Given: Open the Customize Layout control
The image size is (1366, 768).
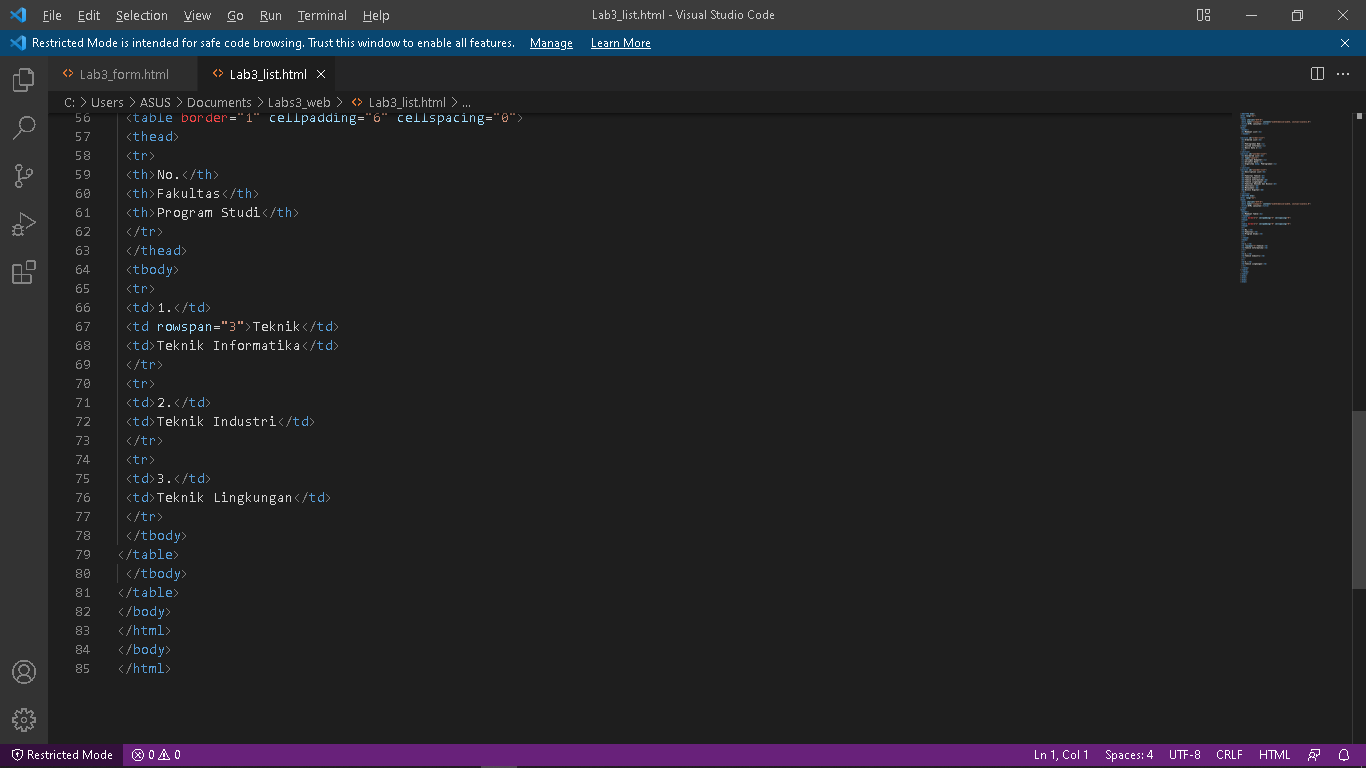Looking at the screenshot, I should (1202, 15).
